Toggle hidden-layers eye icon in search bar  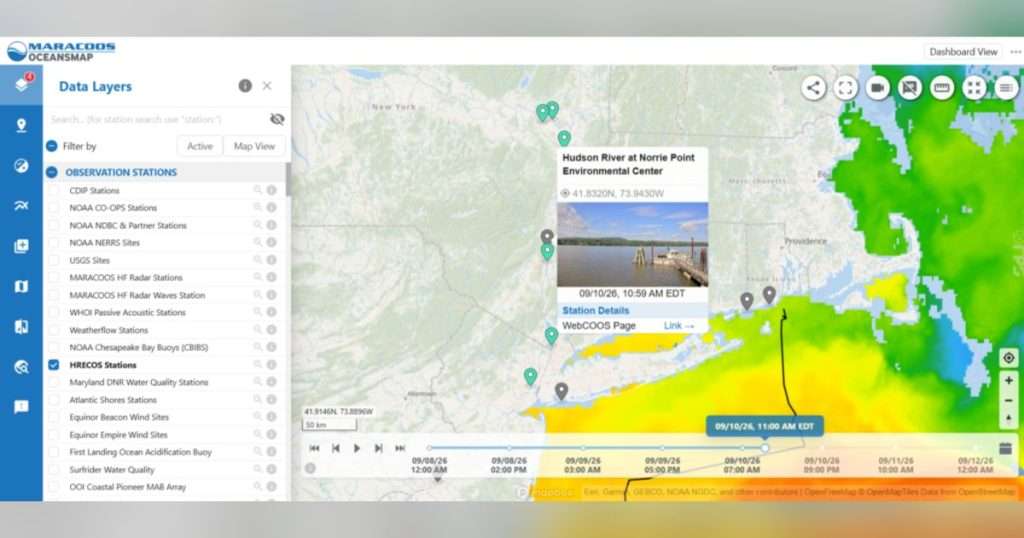click(277, 119)
